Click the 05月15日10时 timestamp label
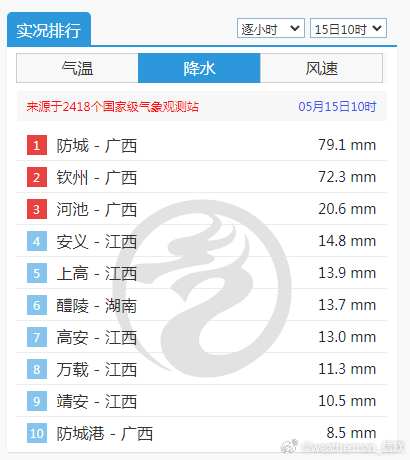 coord(337,107)
